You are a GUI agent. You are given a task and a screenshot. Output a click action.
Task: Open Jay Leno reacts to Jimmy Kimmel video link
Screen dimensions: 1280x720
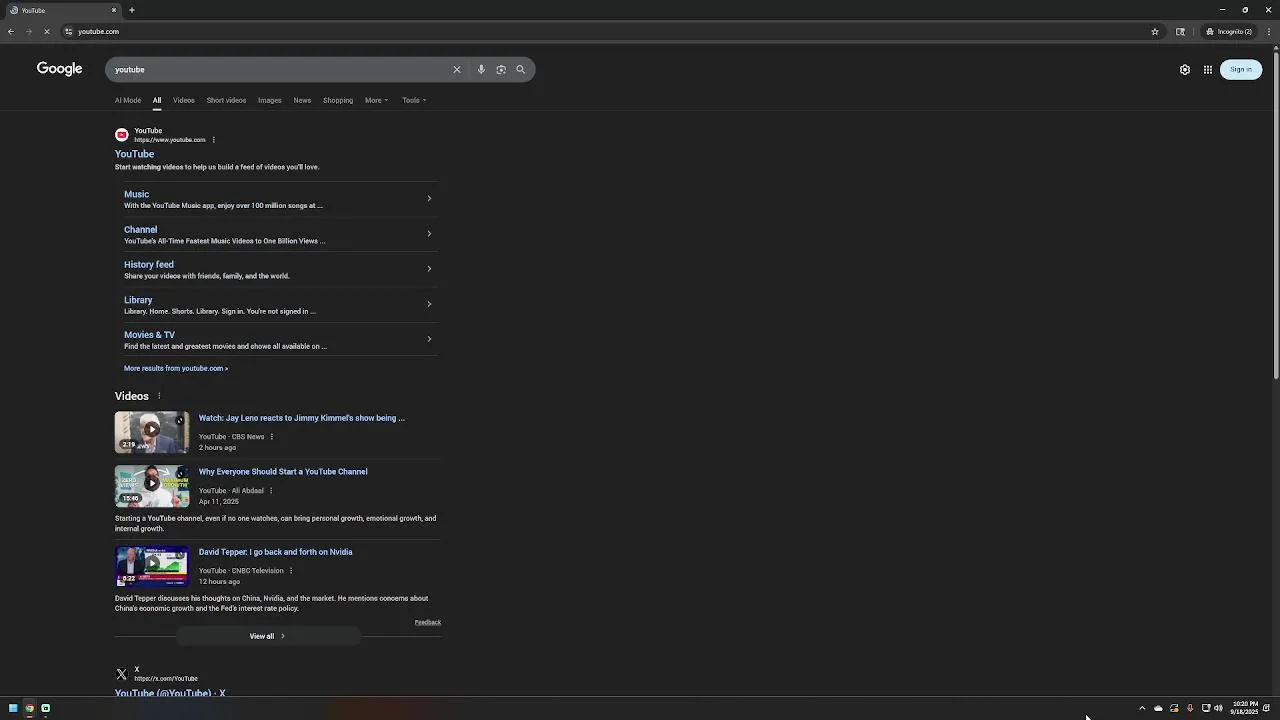301,418
